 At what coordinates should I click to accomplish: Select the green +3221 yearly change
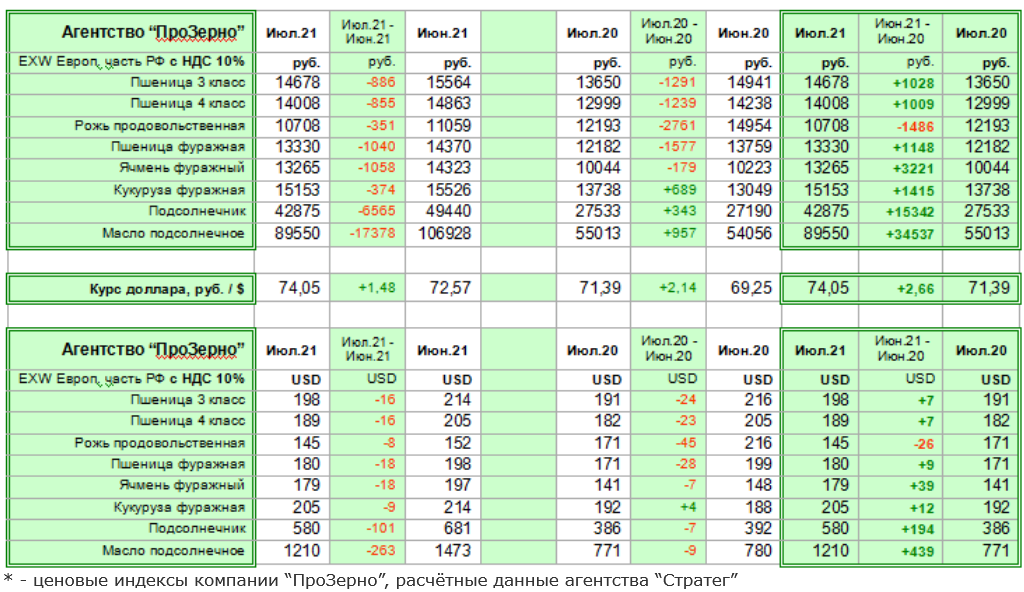point(914,169)
